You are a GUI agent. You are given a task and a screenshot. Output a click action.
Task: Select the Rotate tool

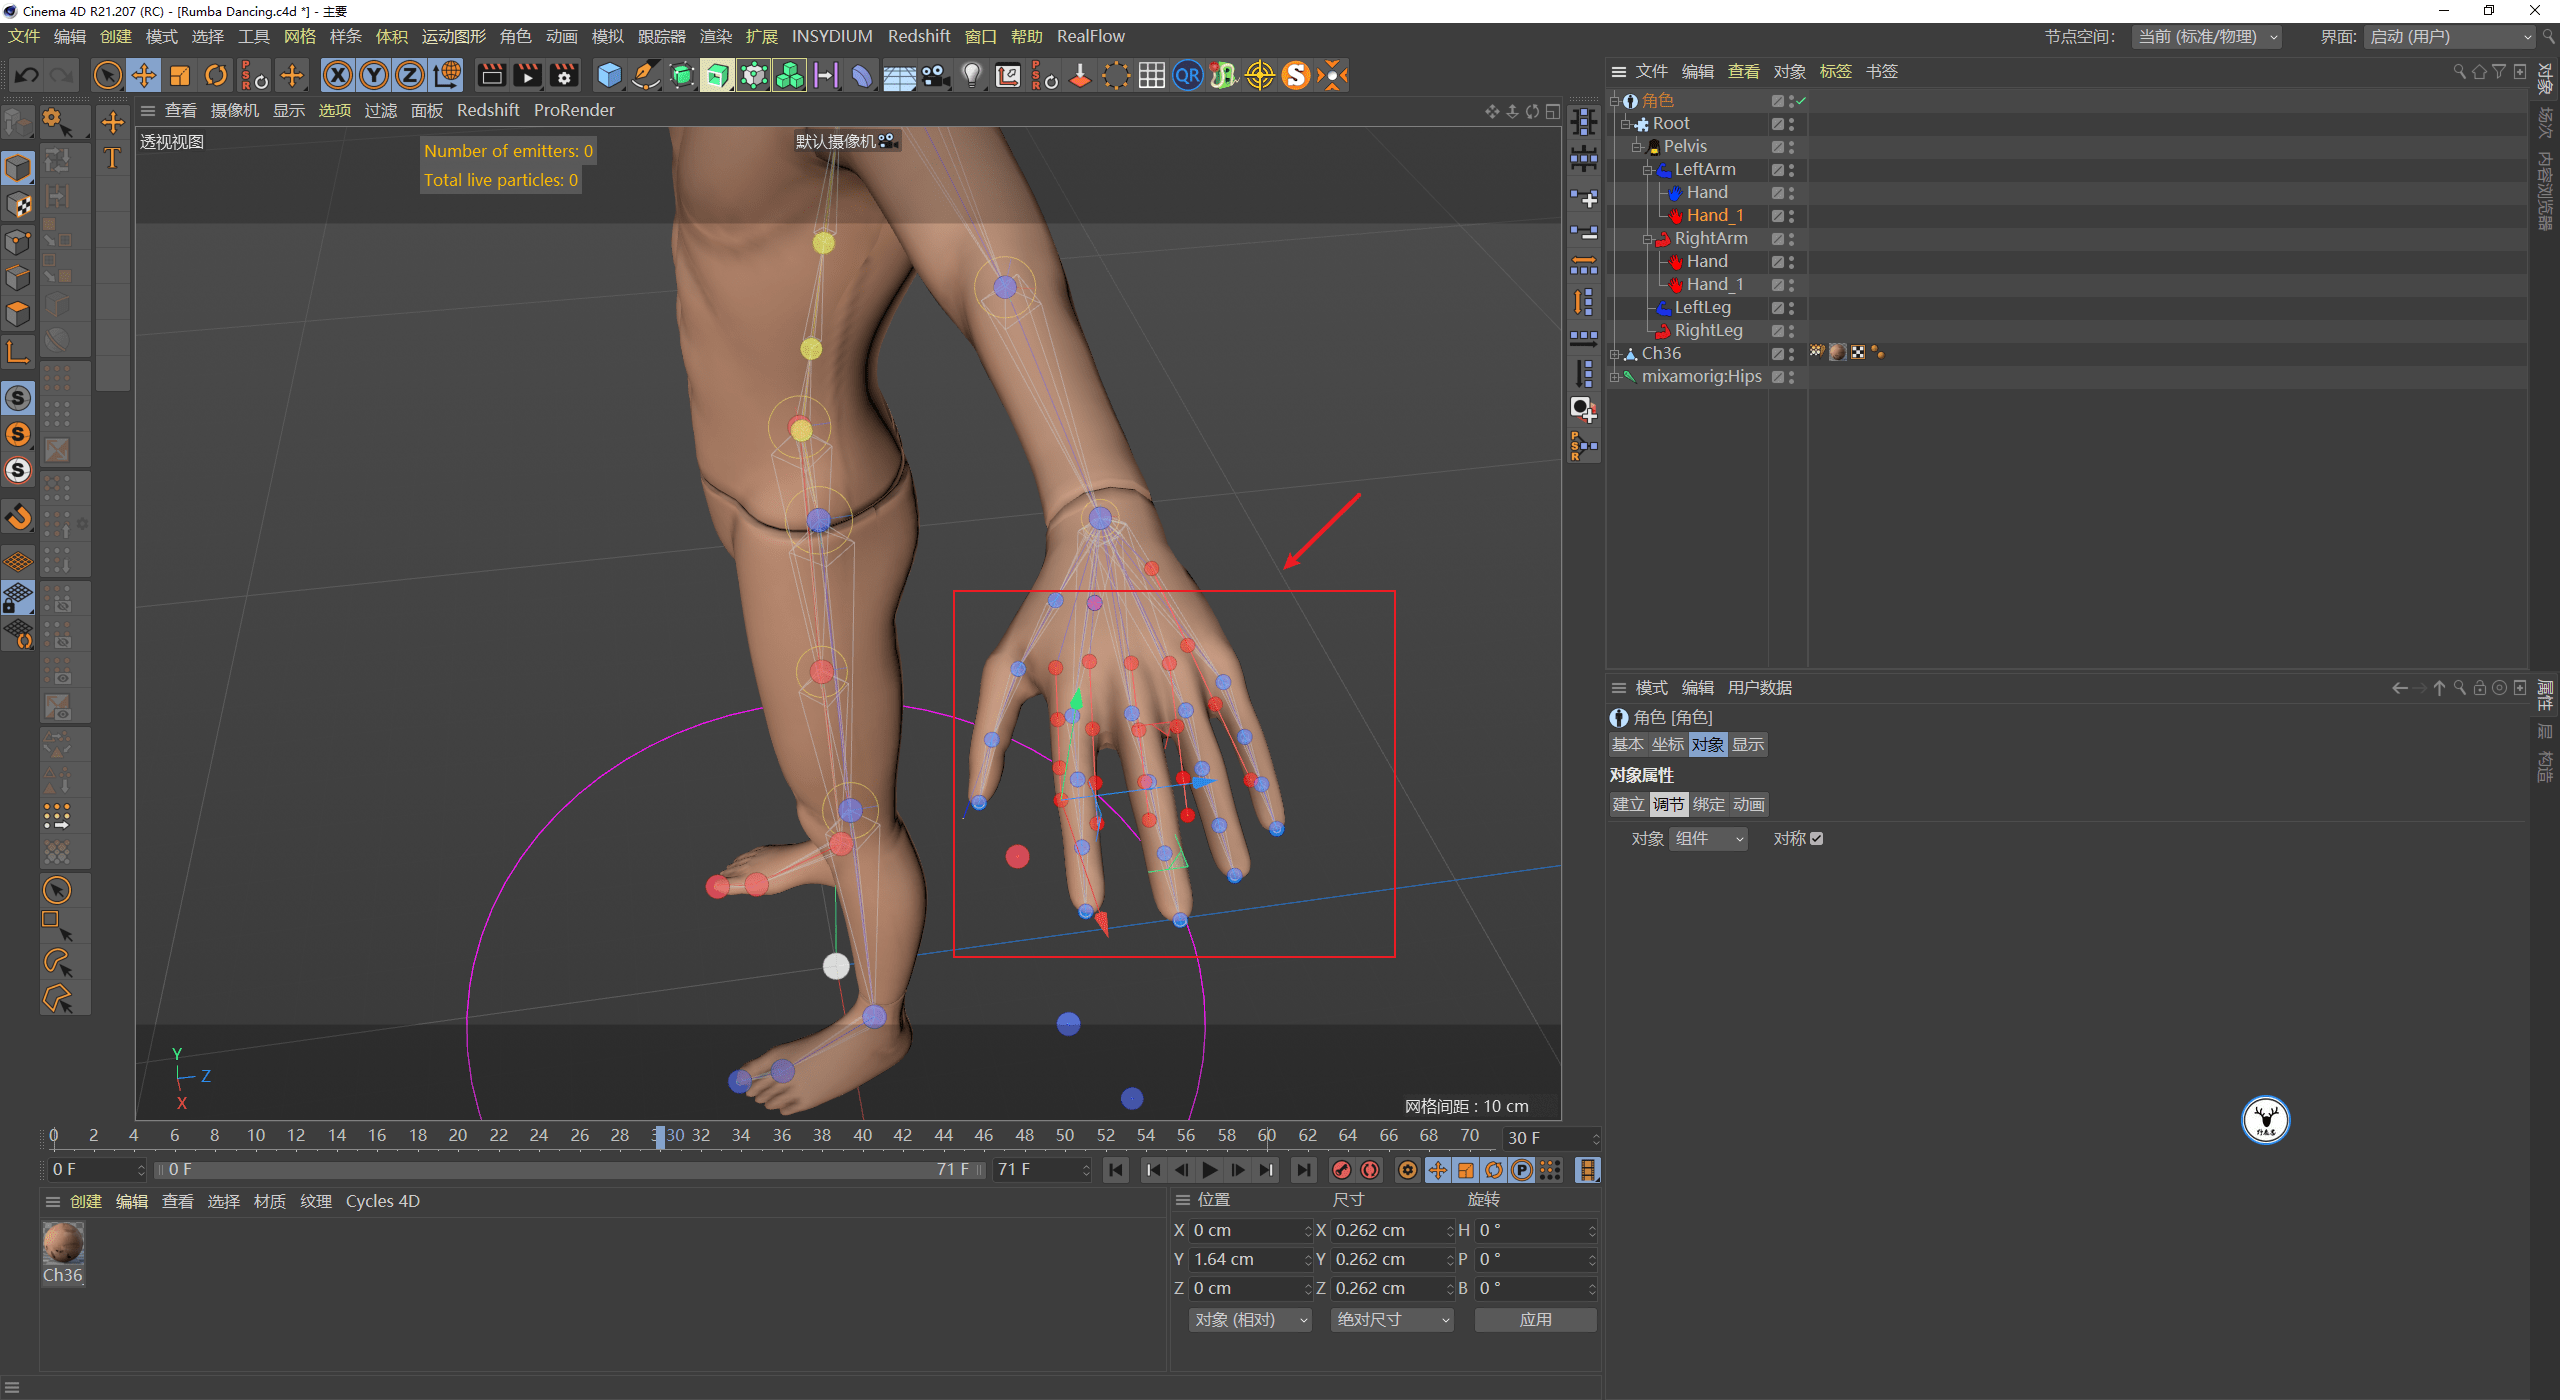point(216,75)
